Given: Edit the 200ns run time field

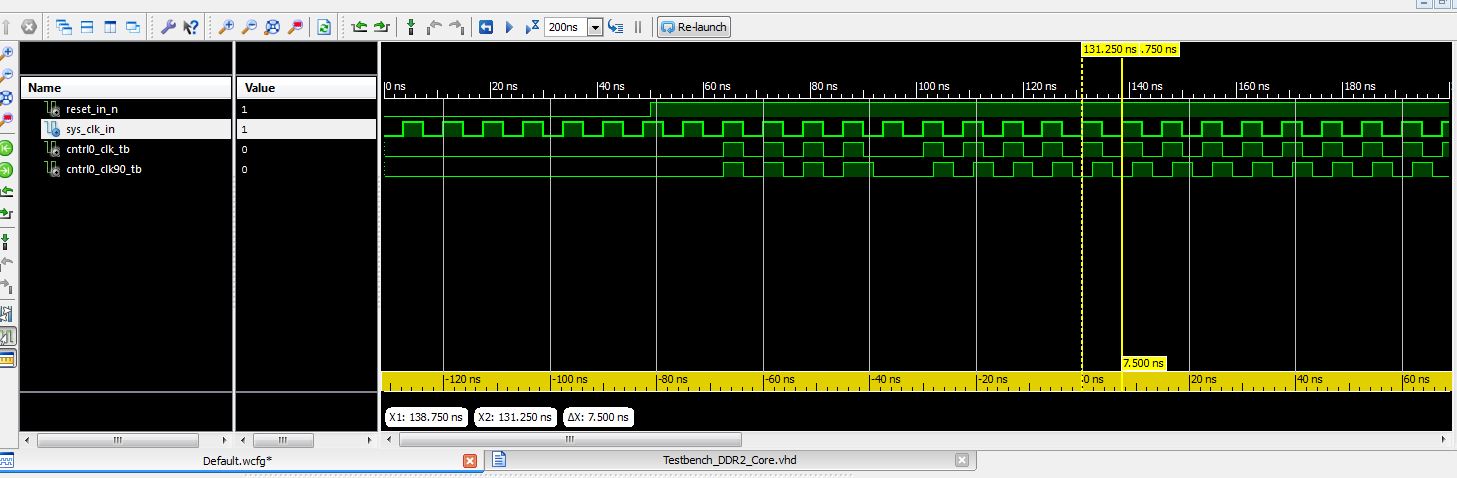Looking at the screenshot, I should coord(566,27).
